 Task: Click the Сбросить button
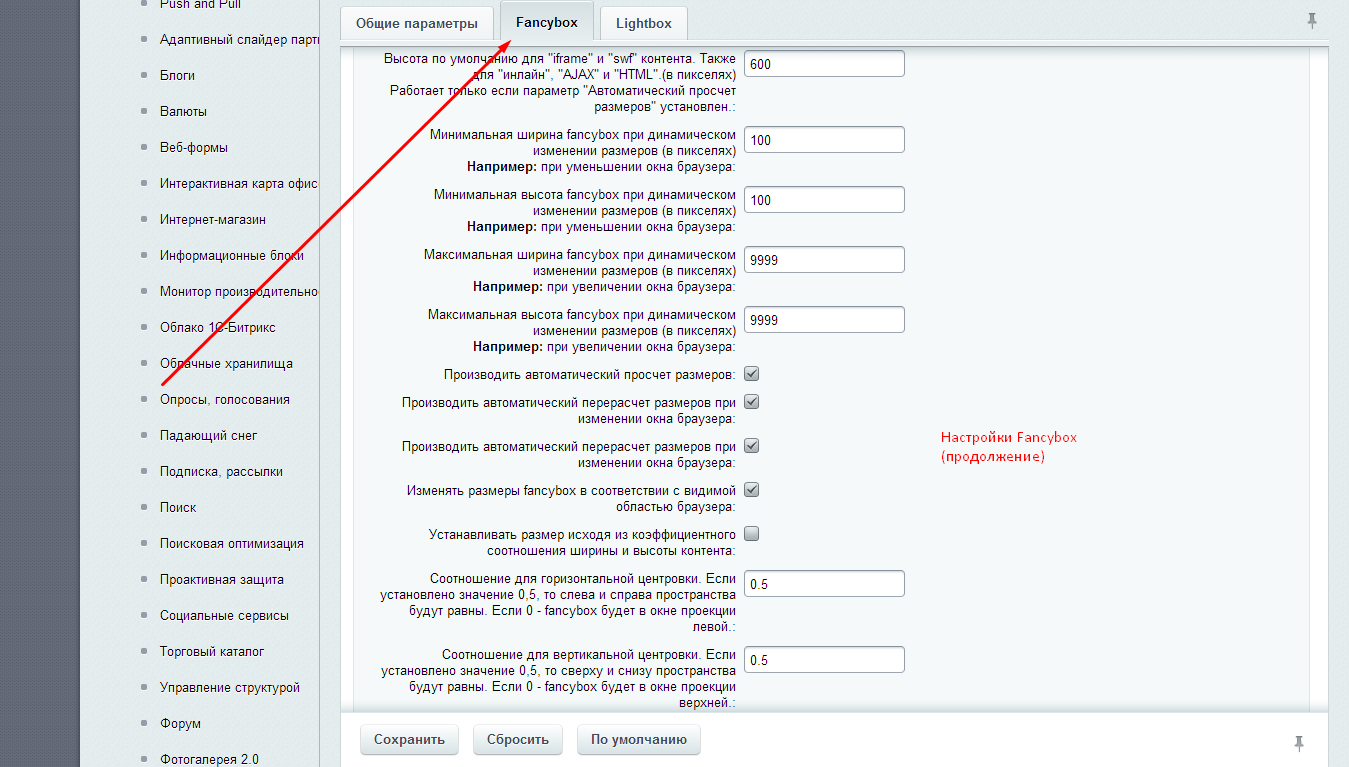point(518,740)
